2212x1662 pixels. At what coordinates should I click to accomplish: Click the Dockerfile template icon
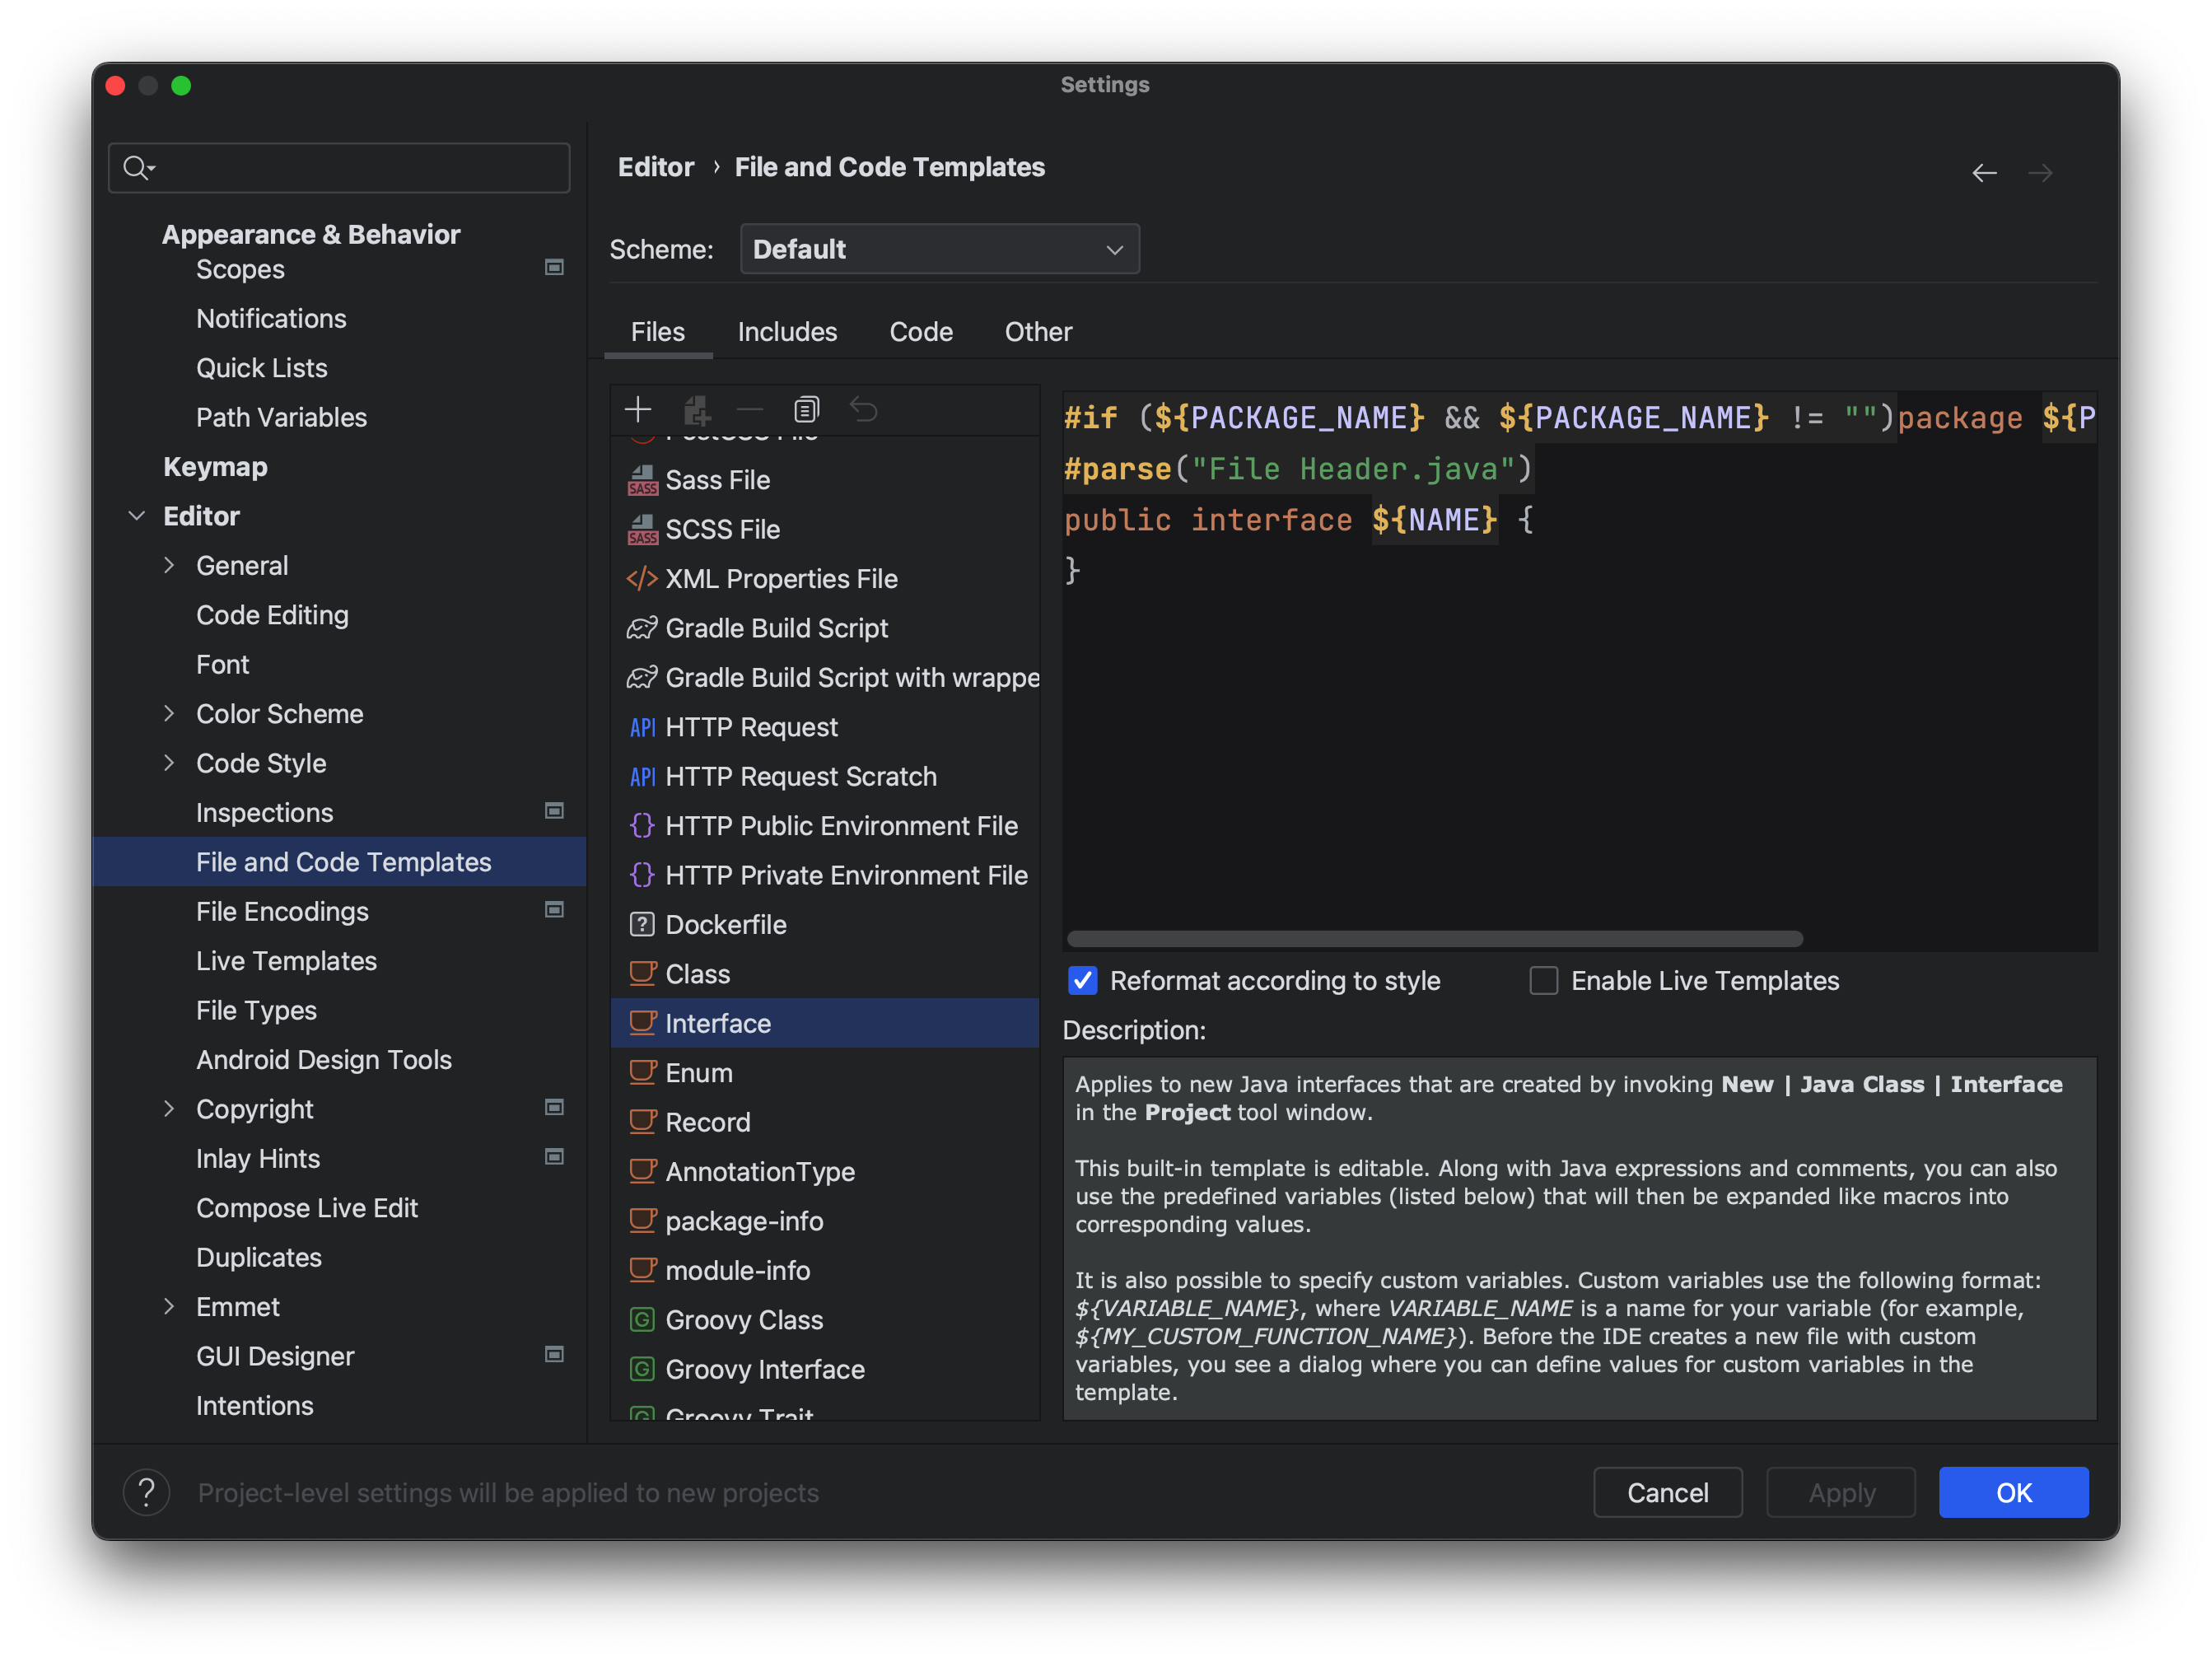[x=642, y=925]
